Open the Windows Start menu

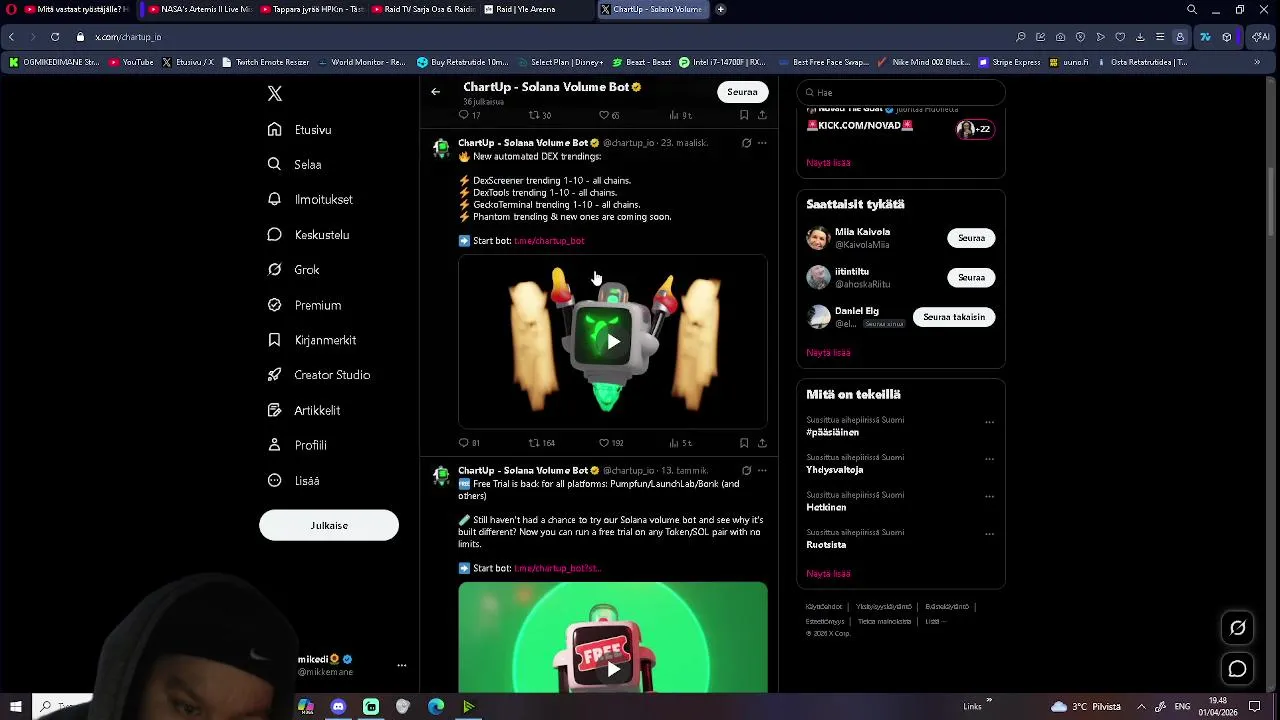[x=15, y=707]
